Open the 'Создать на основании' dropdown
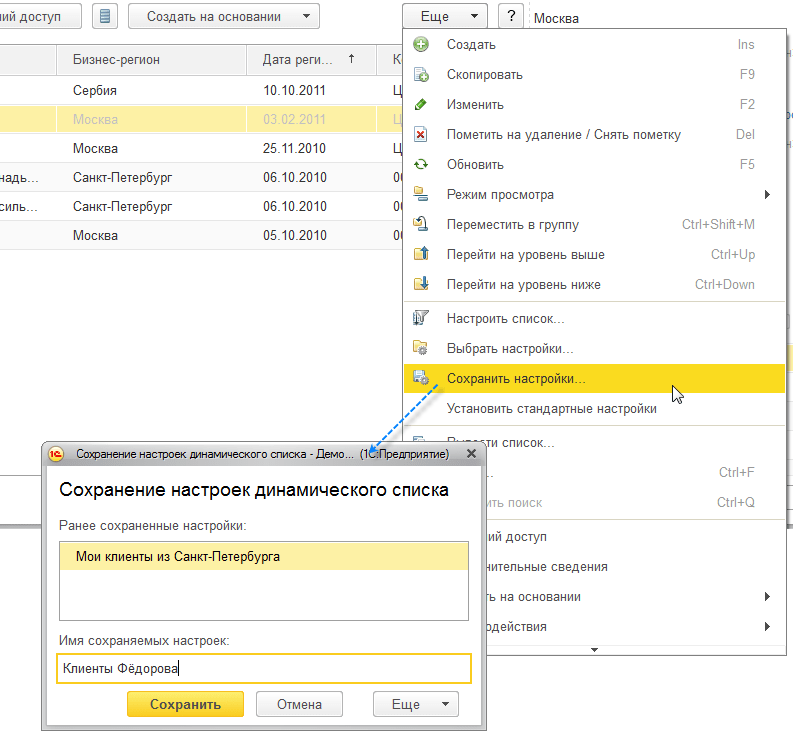 click(224, 16)
